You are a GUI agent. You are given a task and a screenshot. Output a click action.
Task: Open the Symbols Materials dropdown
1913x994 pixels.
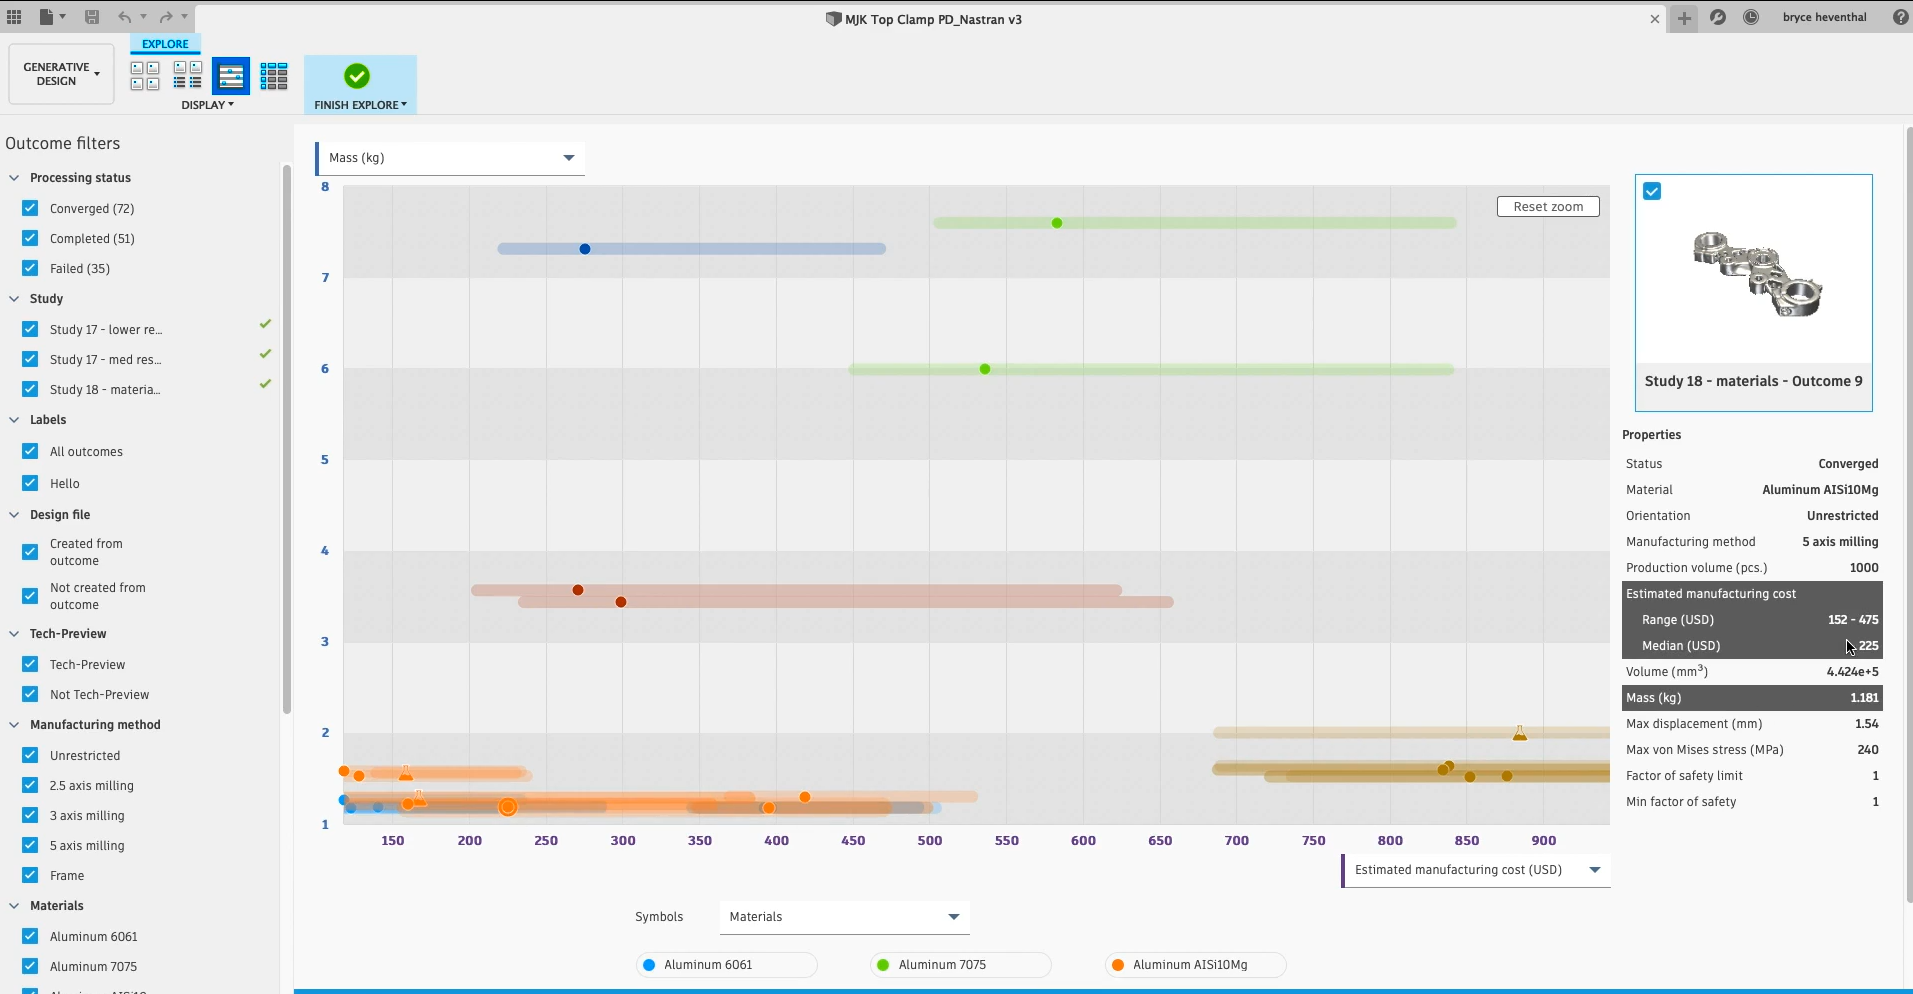click(844, 917)
